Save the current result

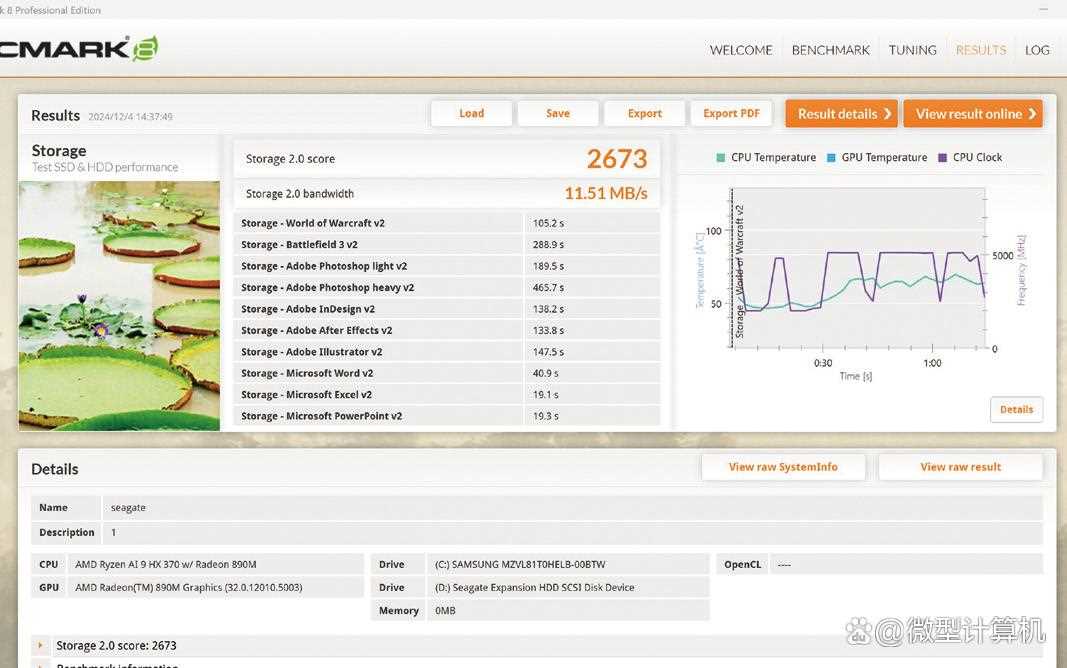pos(557,114)
